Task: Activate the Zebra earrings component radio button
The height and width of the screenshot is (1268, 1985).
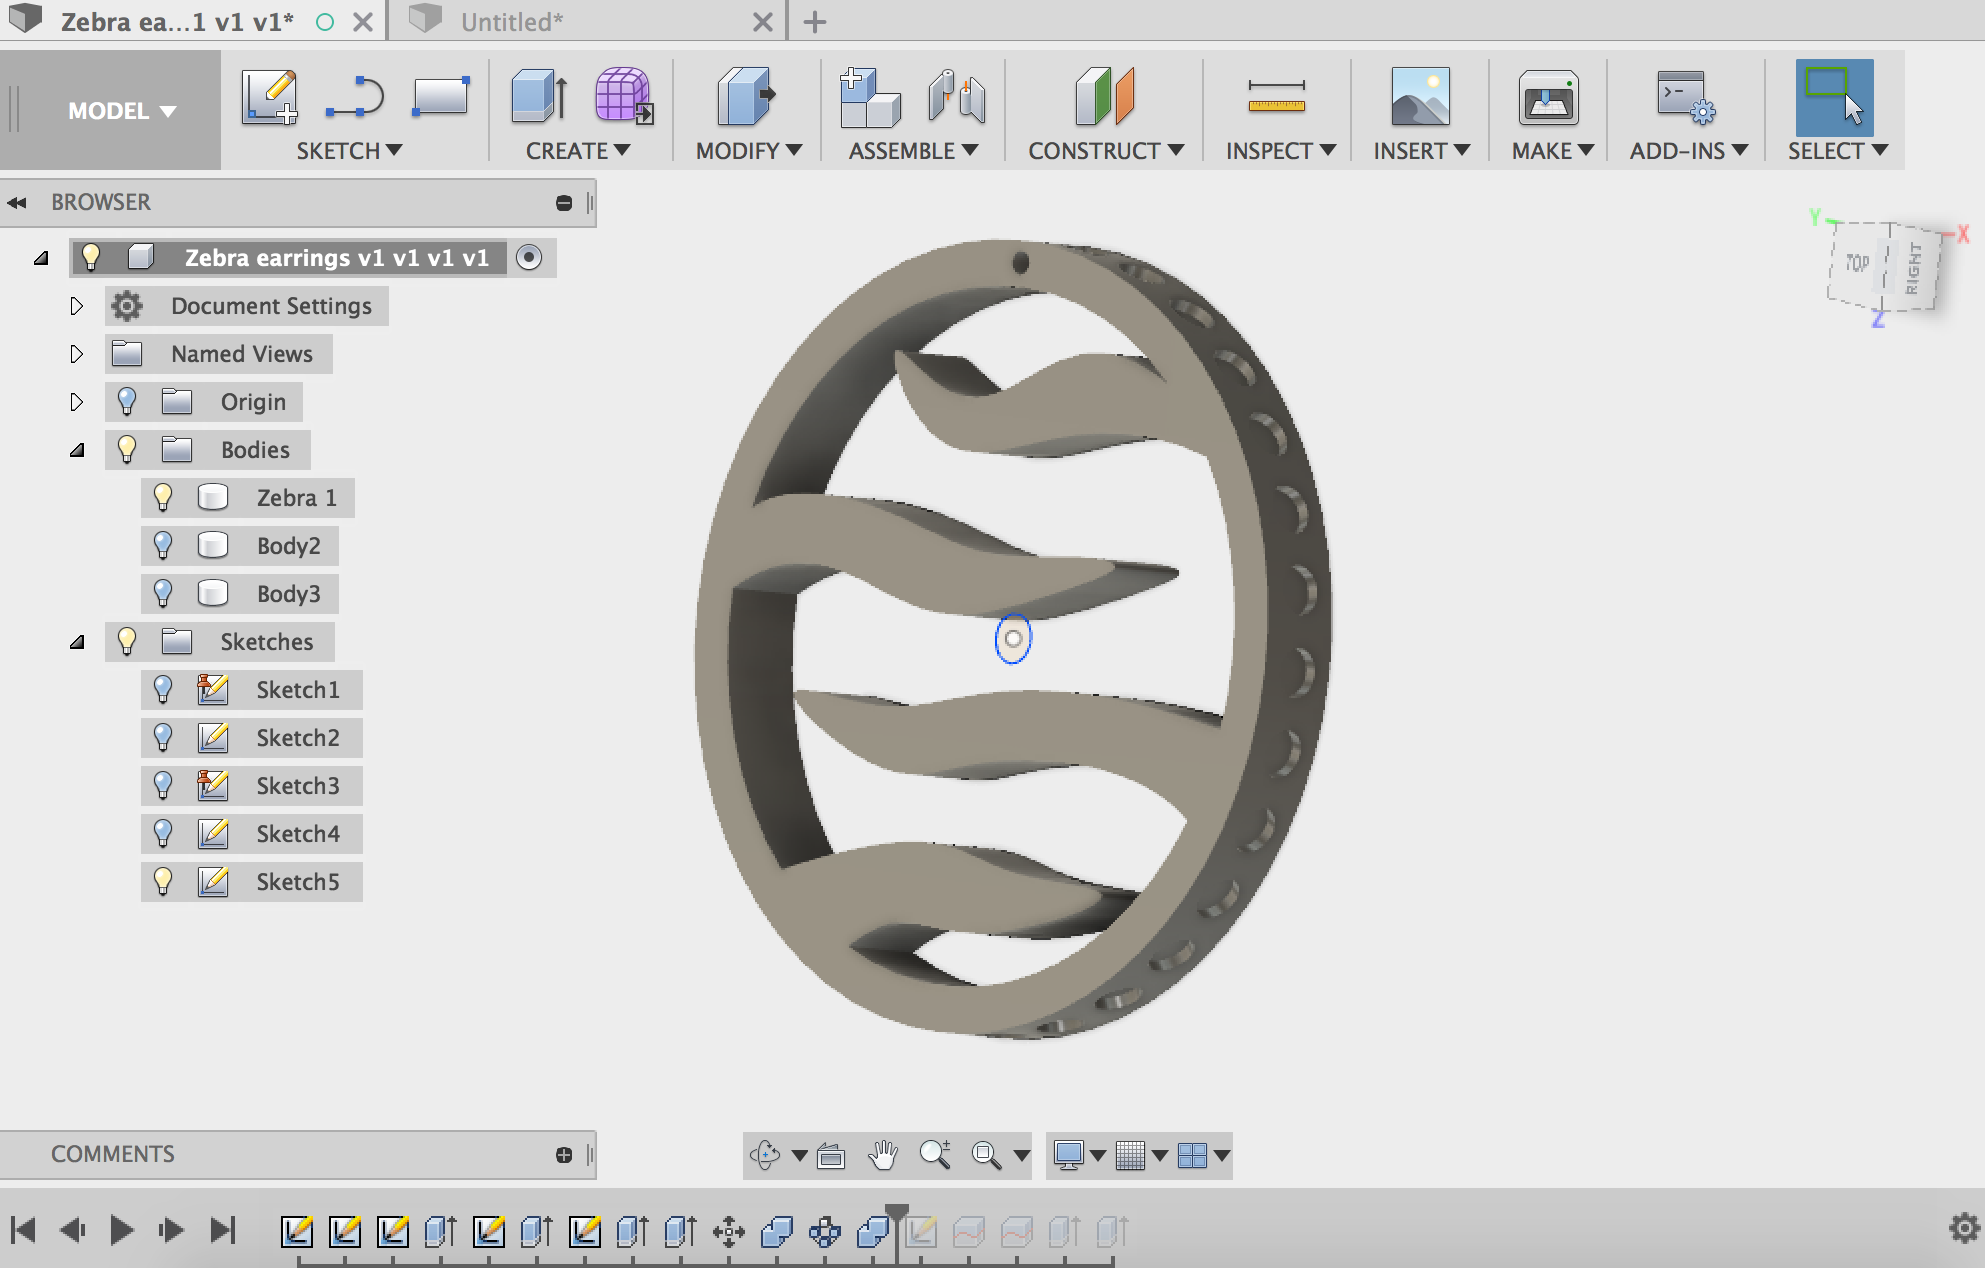Action: pyautogui.click(x=529, y=257)
